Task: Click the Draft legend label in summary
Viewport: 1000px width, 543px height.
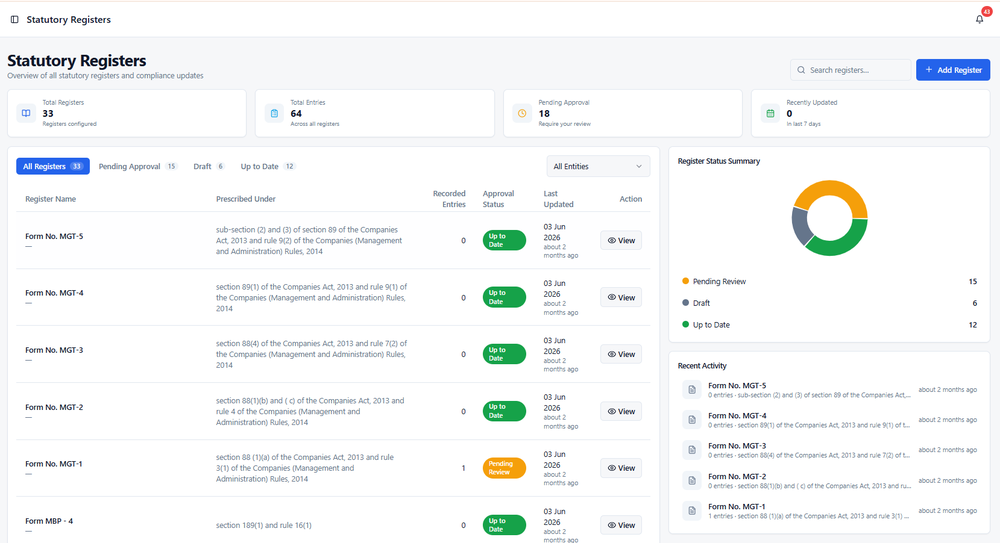Action: pos(702,303)
